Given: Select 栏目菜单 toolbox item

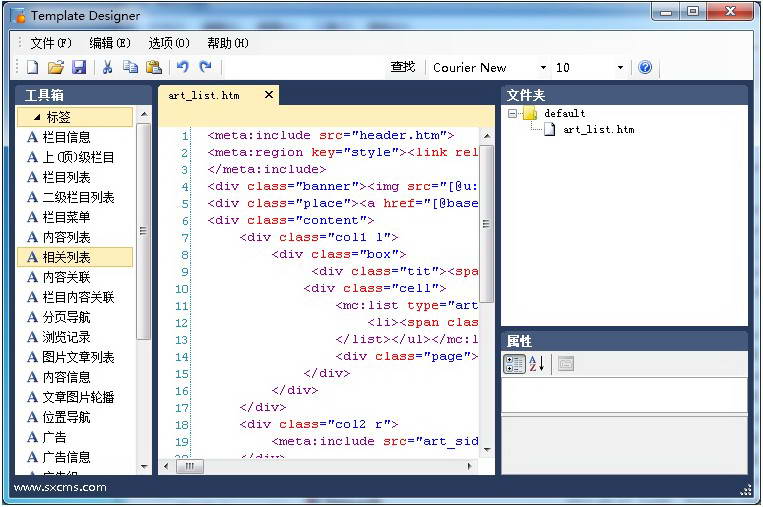Looking at the screenshot, I should pos(74,217).
